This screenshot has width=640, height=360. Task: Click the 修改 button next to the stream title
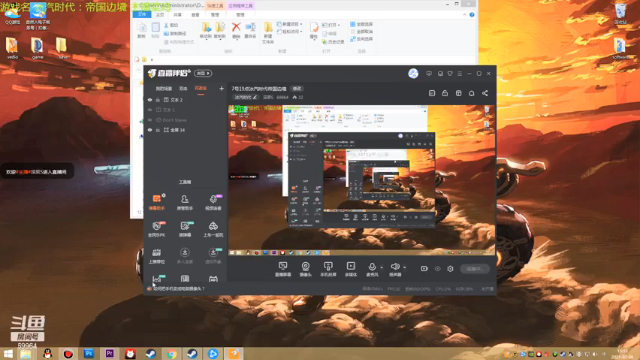point(297,89)
